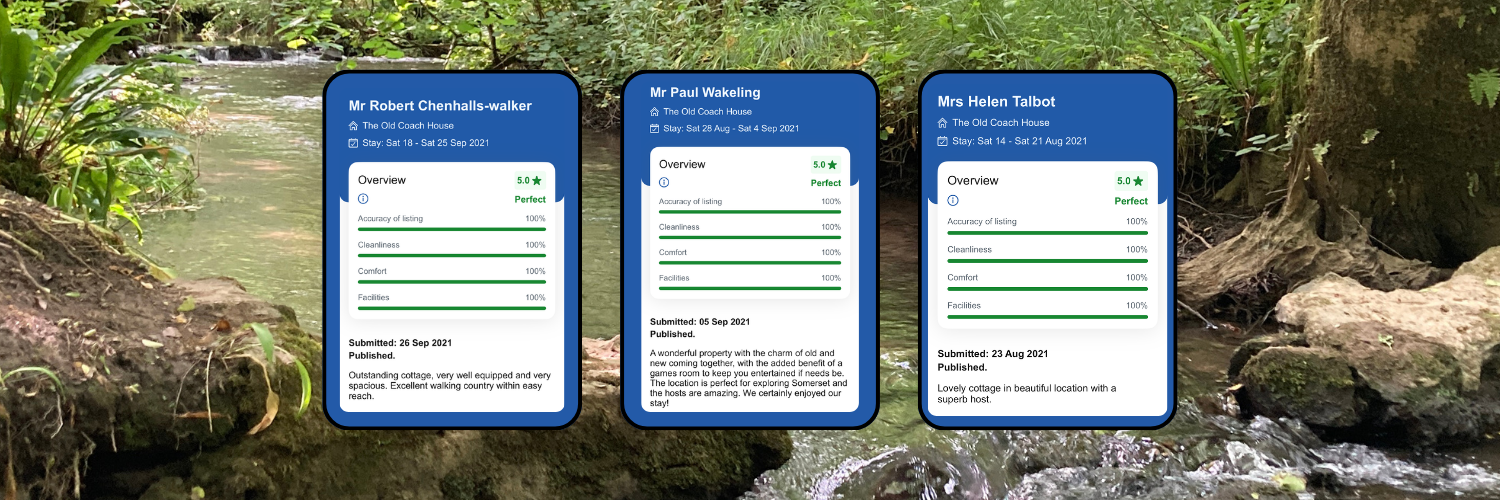Click the Facilities progress bar on Helen's review

[1047, 316]
